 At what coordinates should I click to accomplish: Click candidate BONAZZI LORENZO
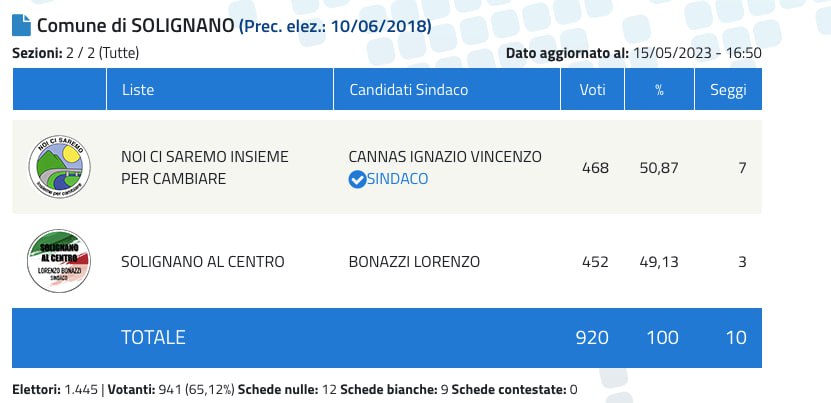point(414,262)
